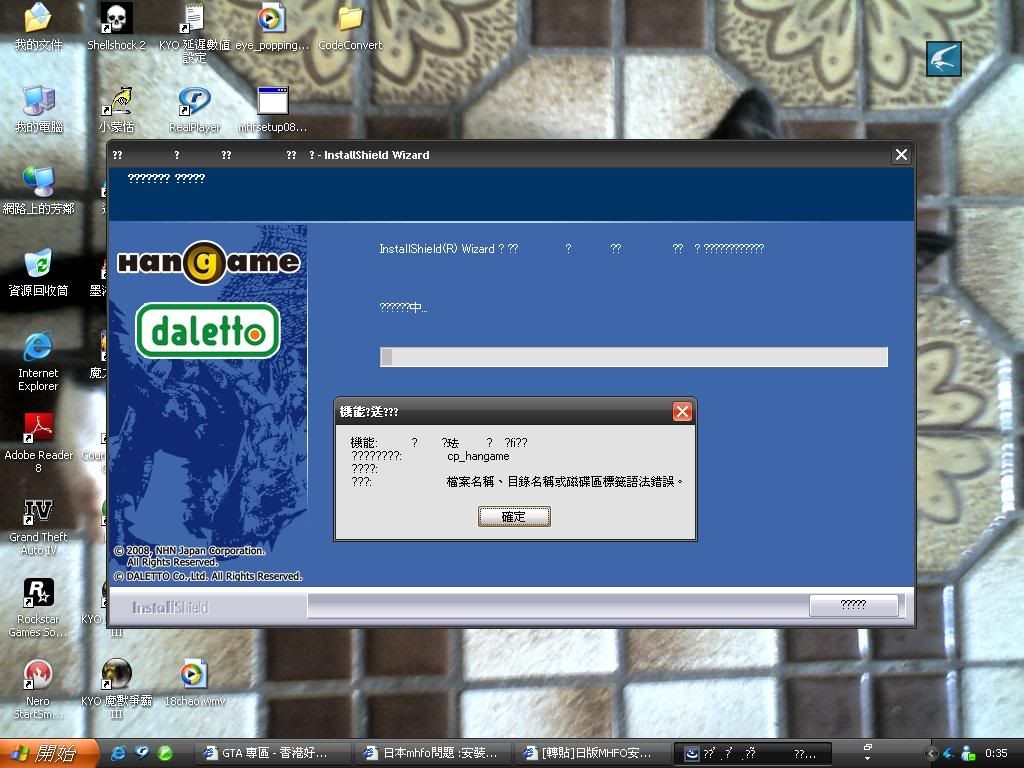This screenshot has height=768, width=1024.
Task: Switch to the GTA 專區 taskbar window
Action: [273, 753]
